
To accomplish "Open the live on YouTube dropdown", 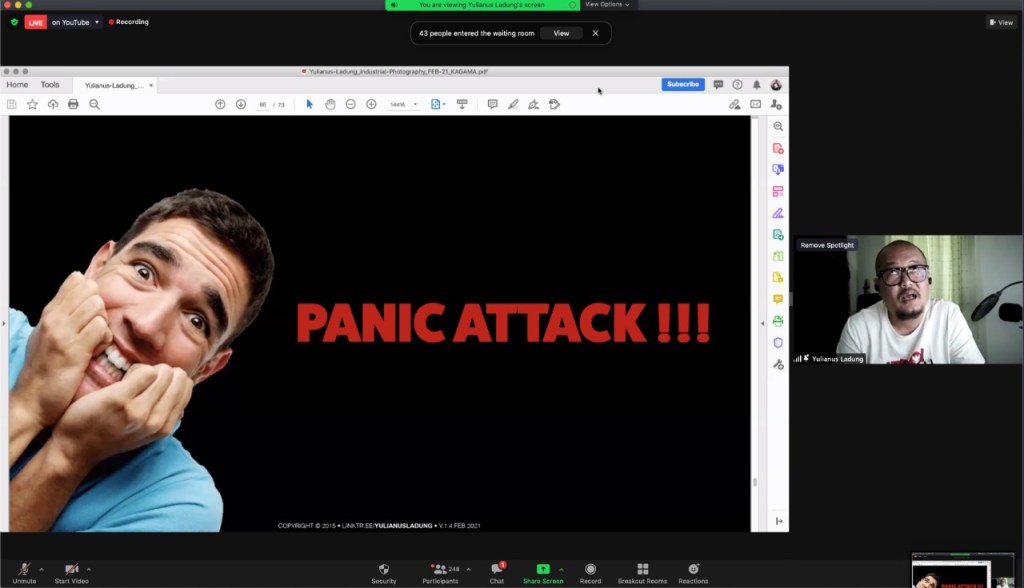I will tap(75, 22).
